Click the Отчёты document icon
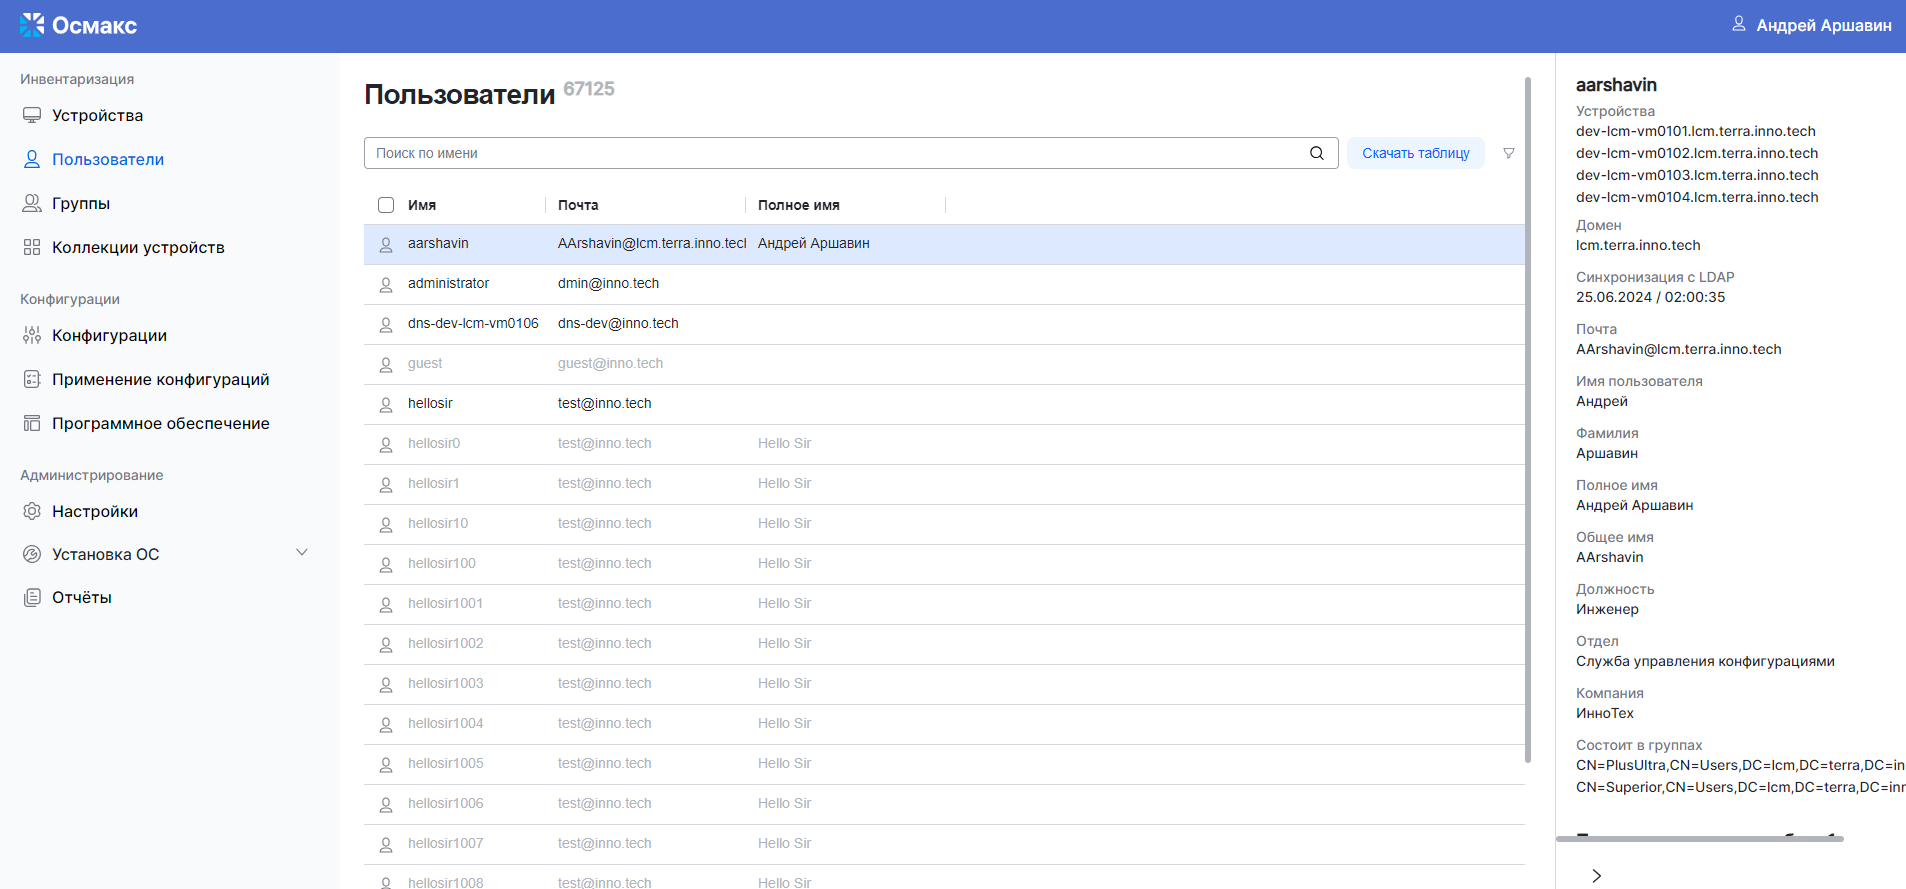 click(x=32, y=598)
